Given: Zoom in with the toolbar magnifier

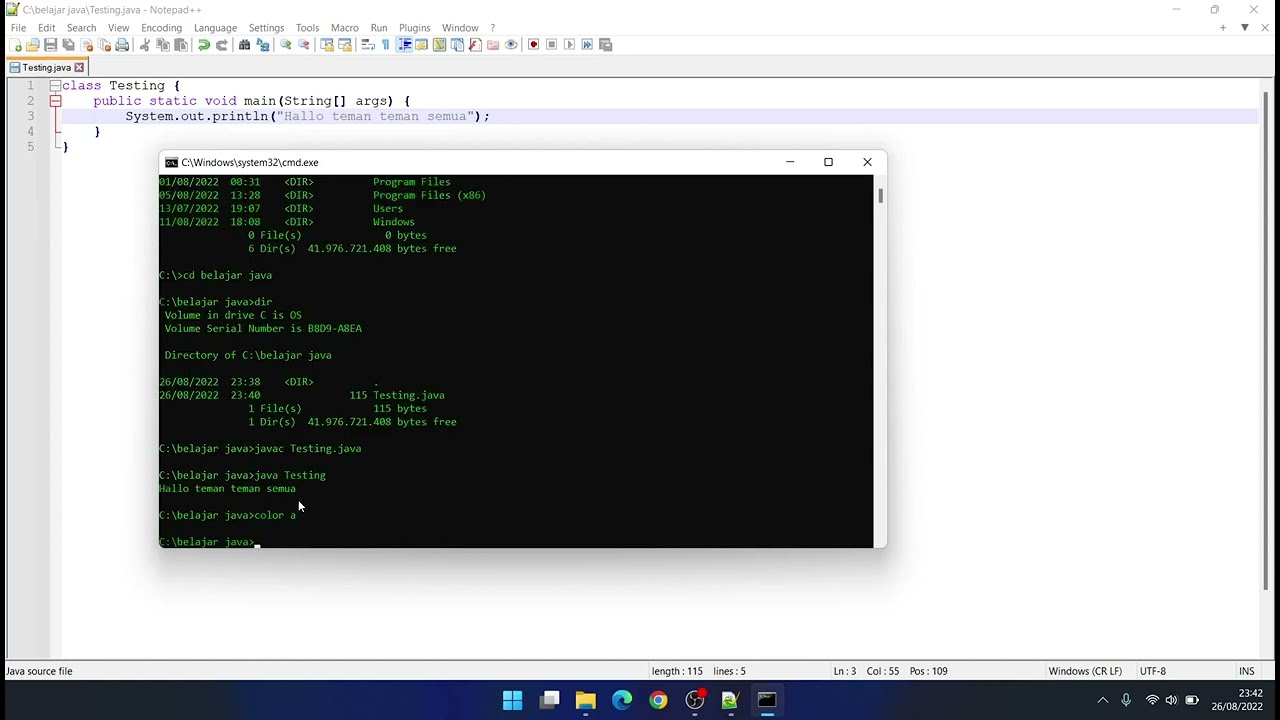Looking at the screenshot, I should point(286,44).
